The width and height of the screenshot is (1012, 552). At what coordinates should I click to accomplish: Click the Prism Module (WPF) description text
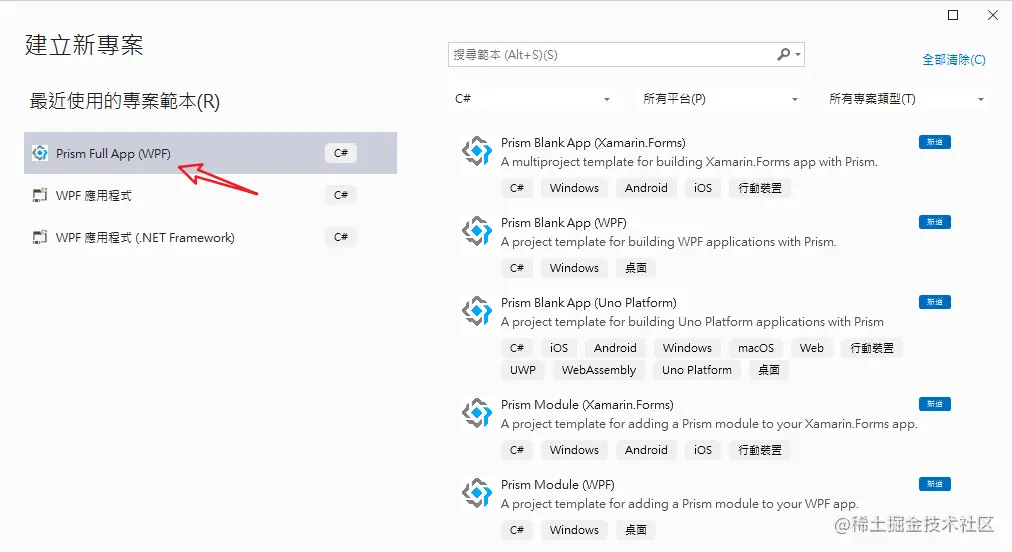[680, 504]
